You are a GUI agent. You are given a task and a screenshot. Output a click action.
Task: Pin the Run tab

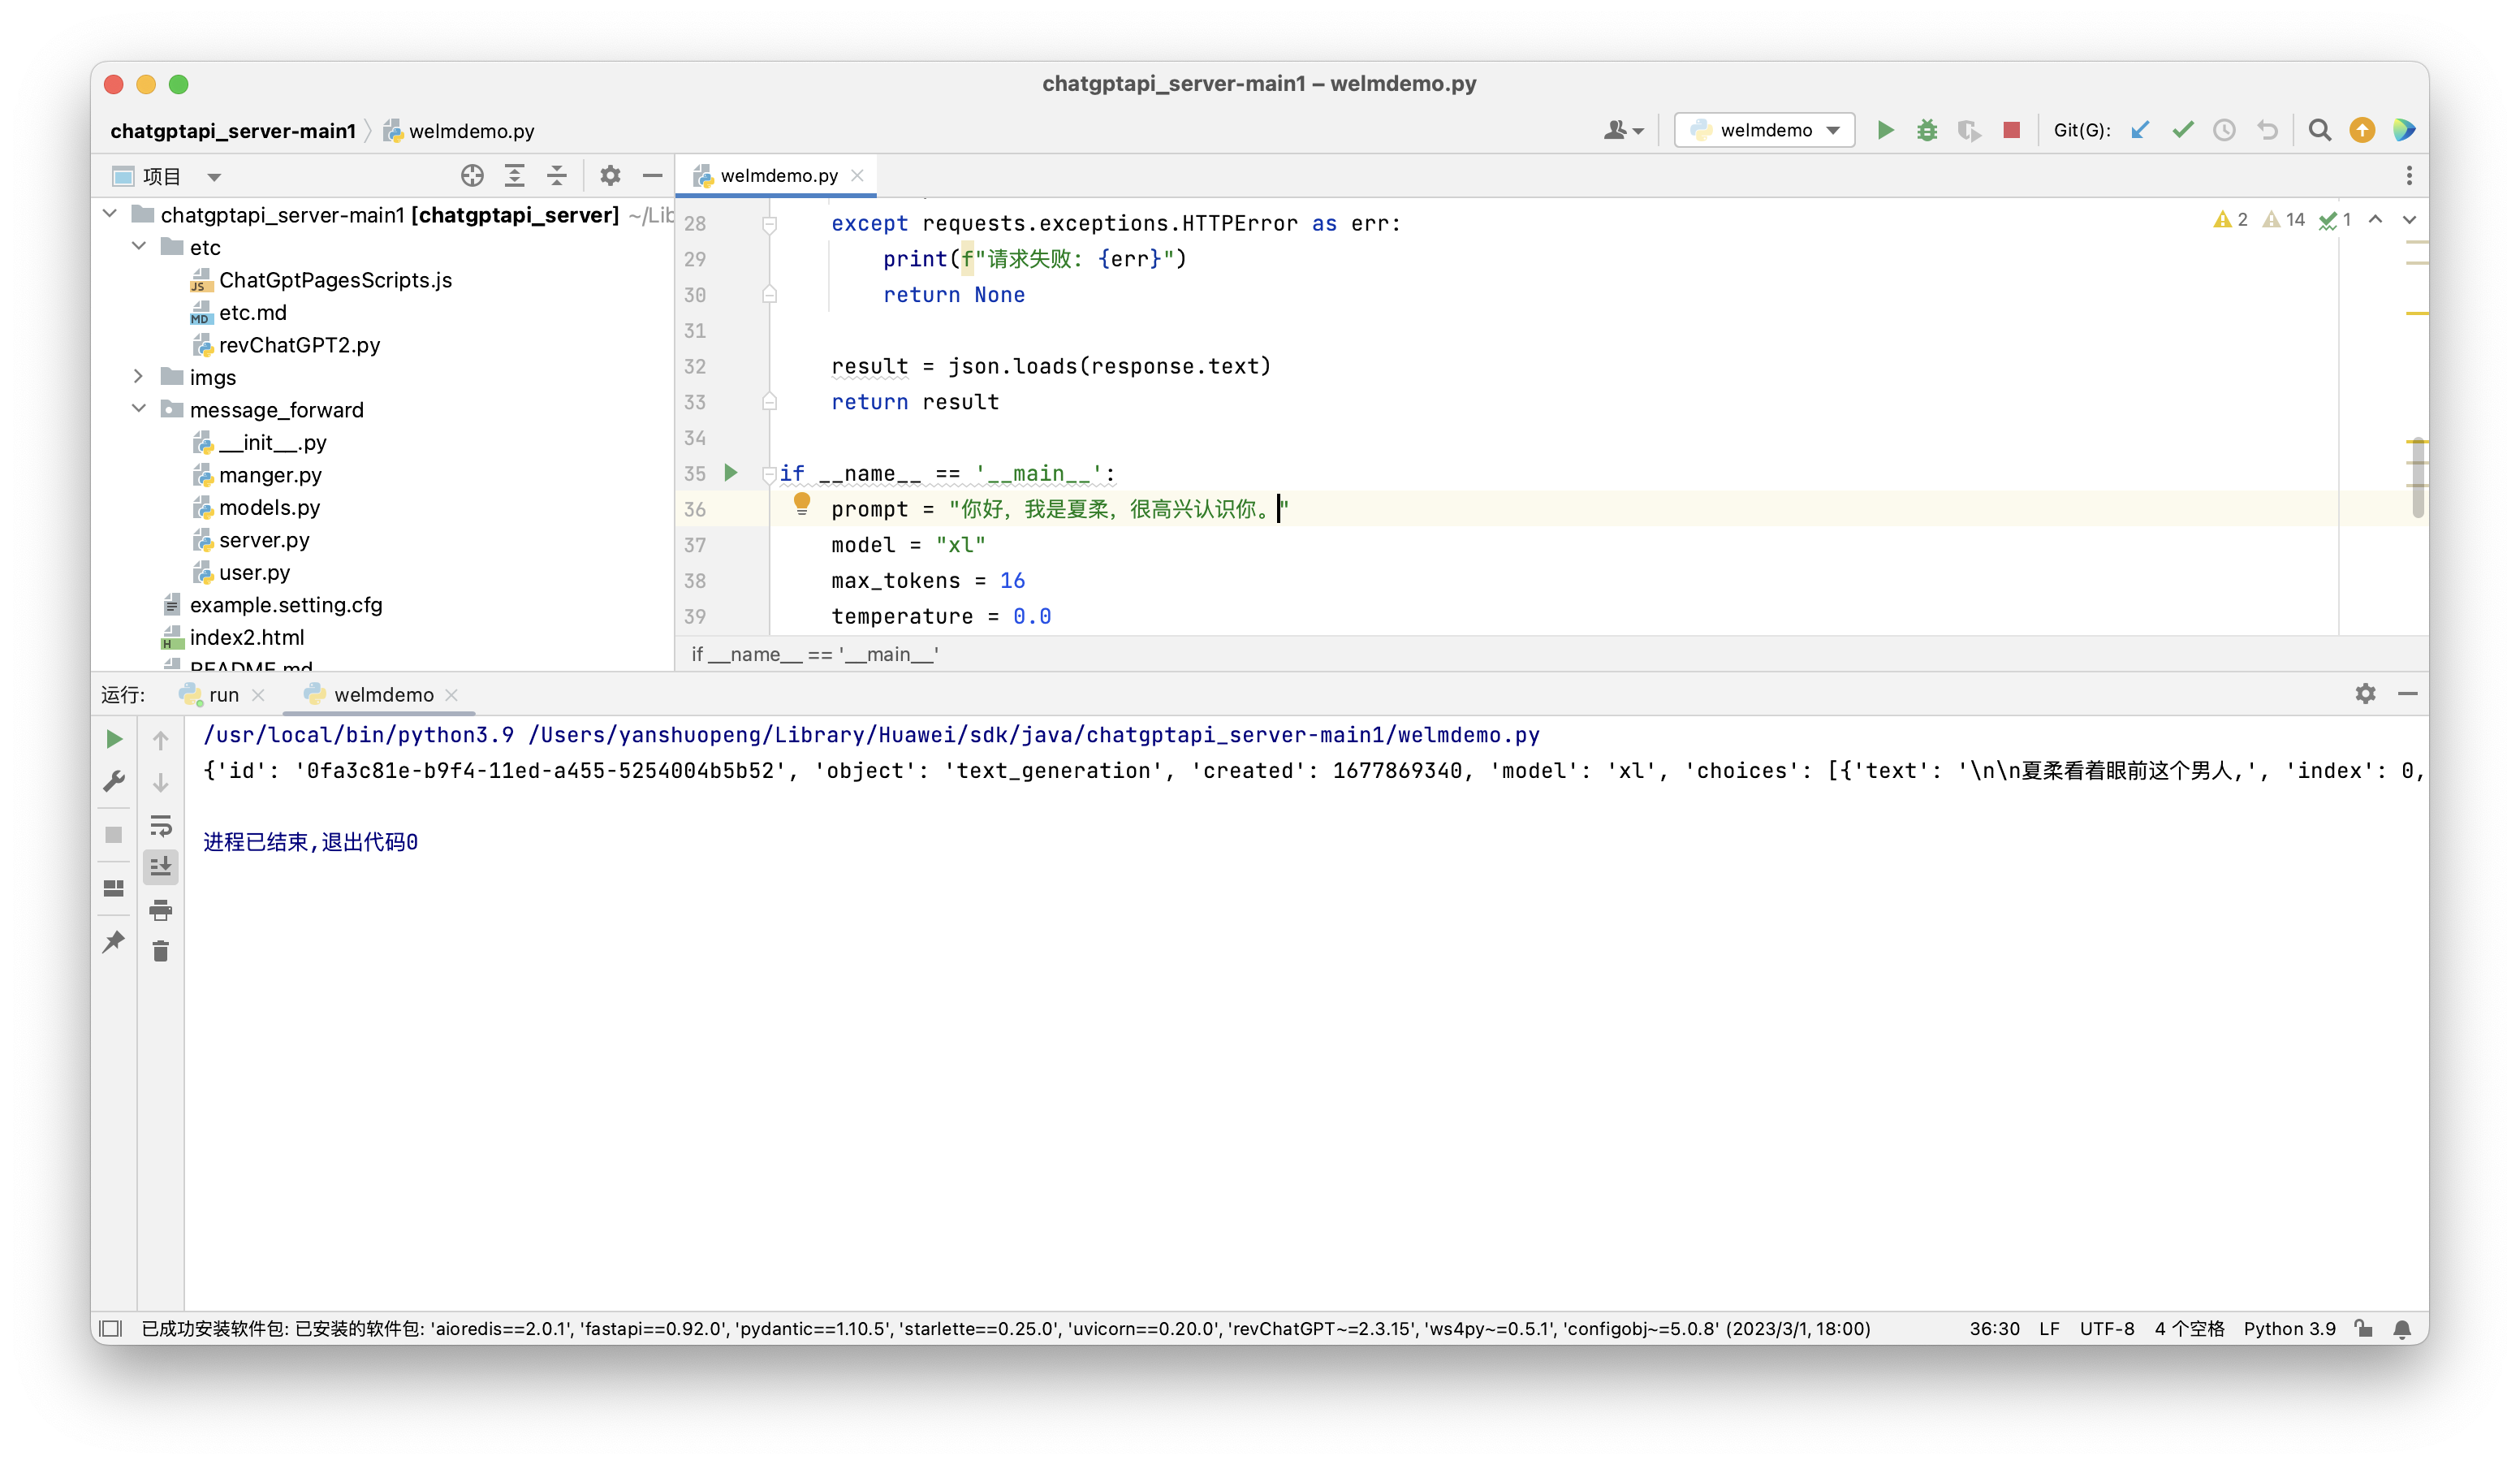[x=114, y=941]
